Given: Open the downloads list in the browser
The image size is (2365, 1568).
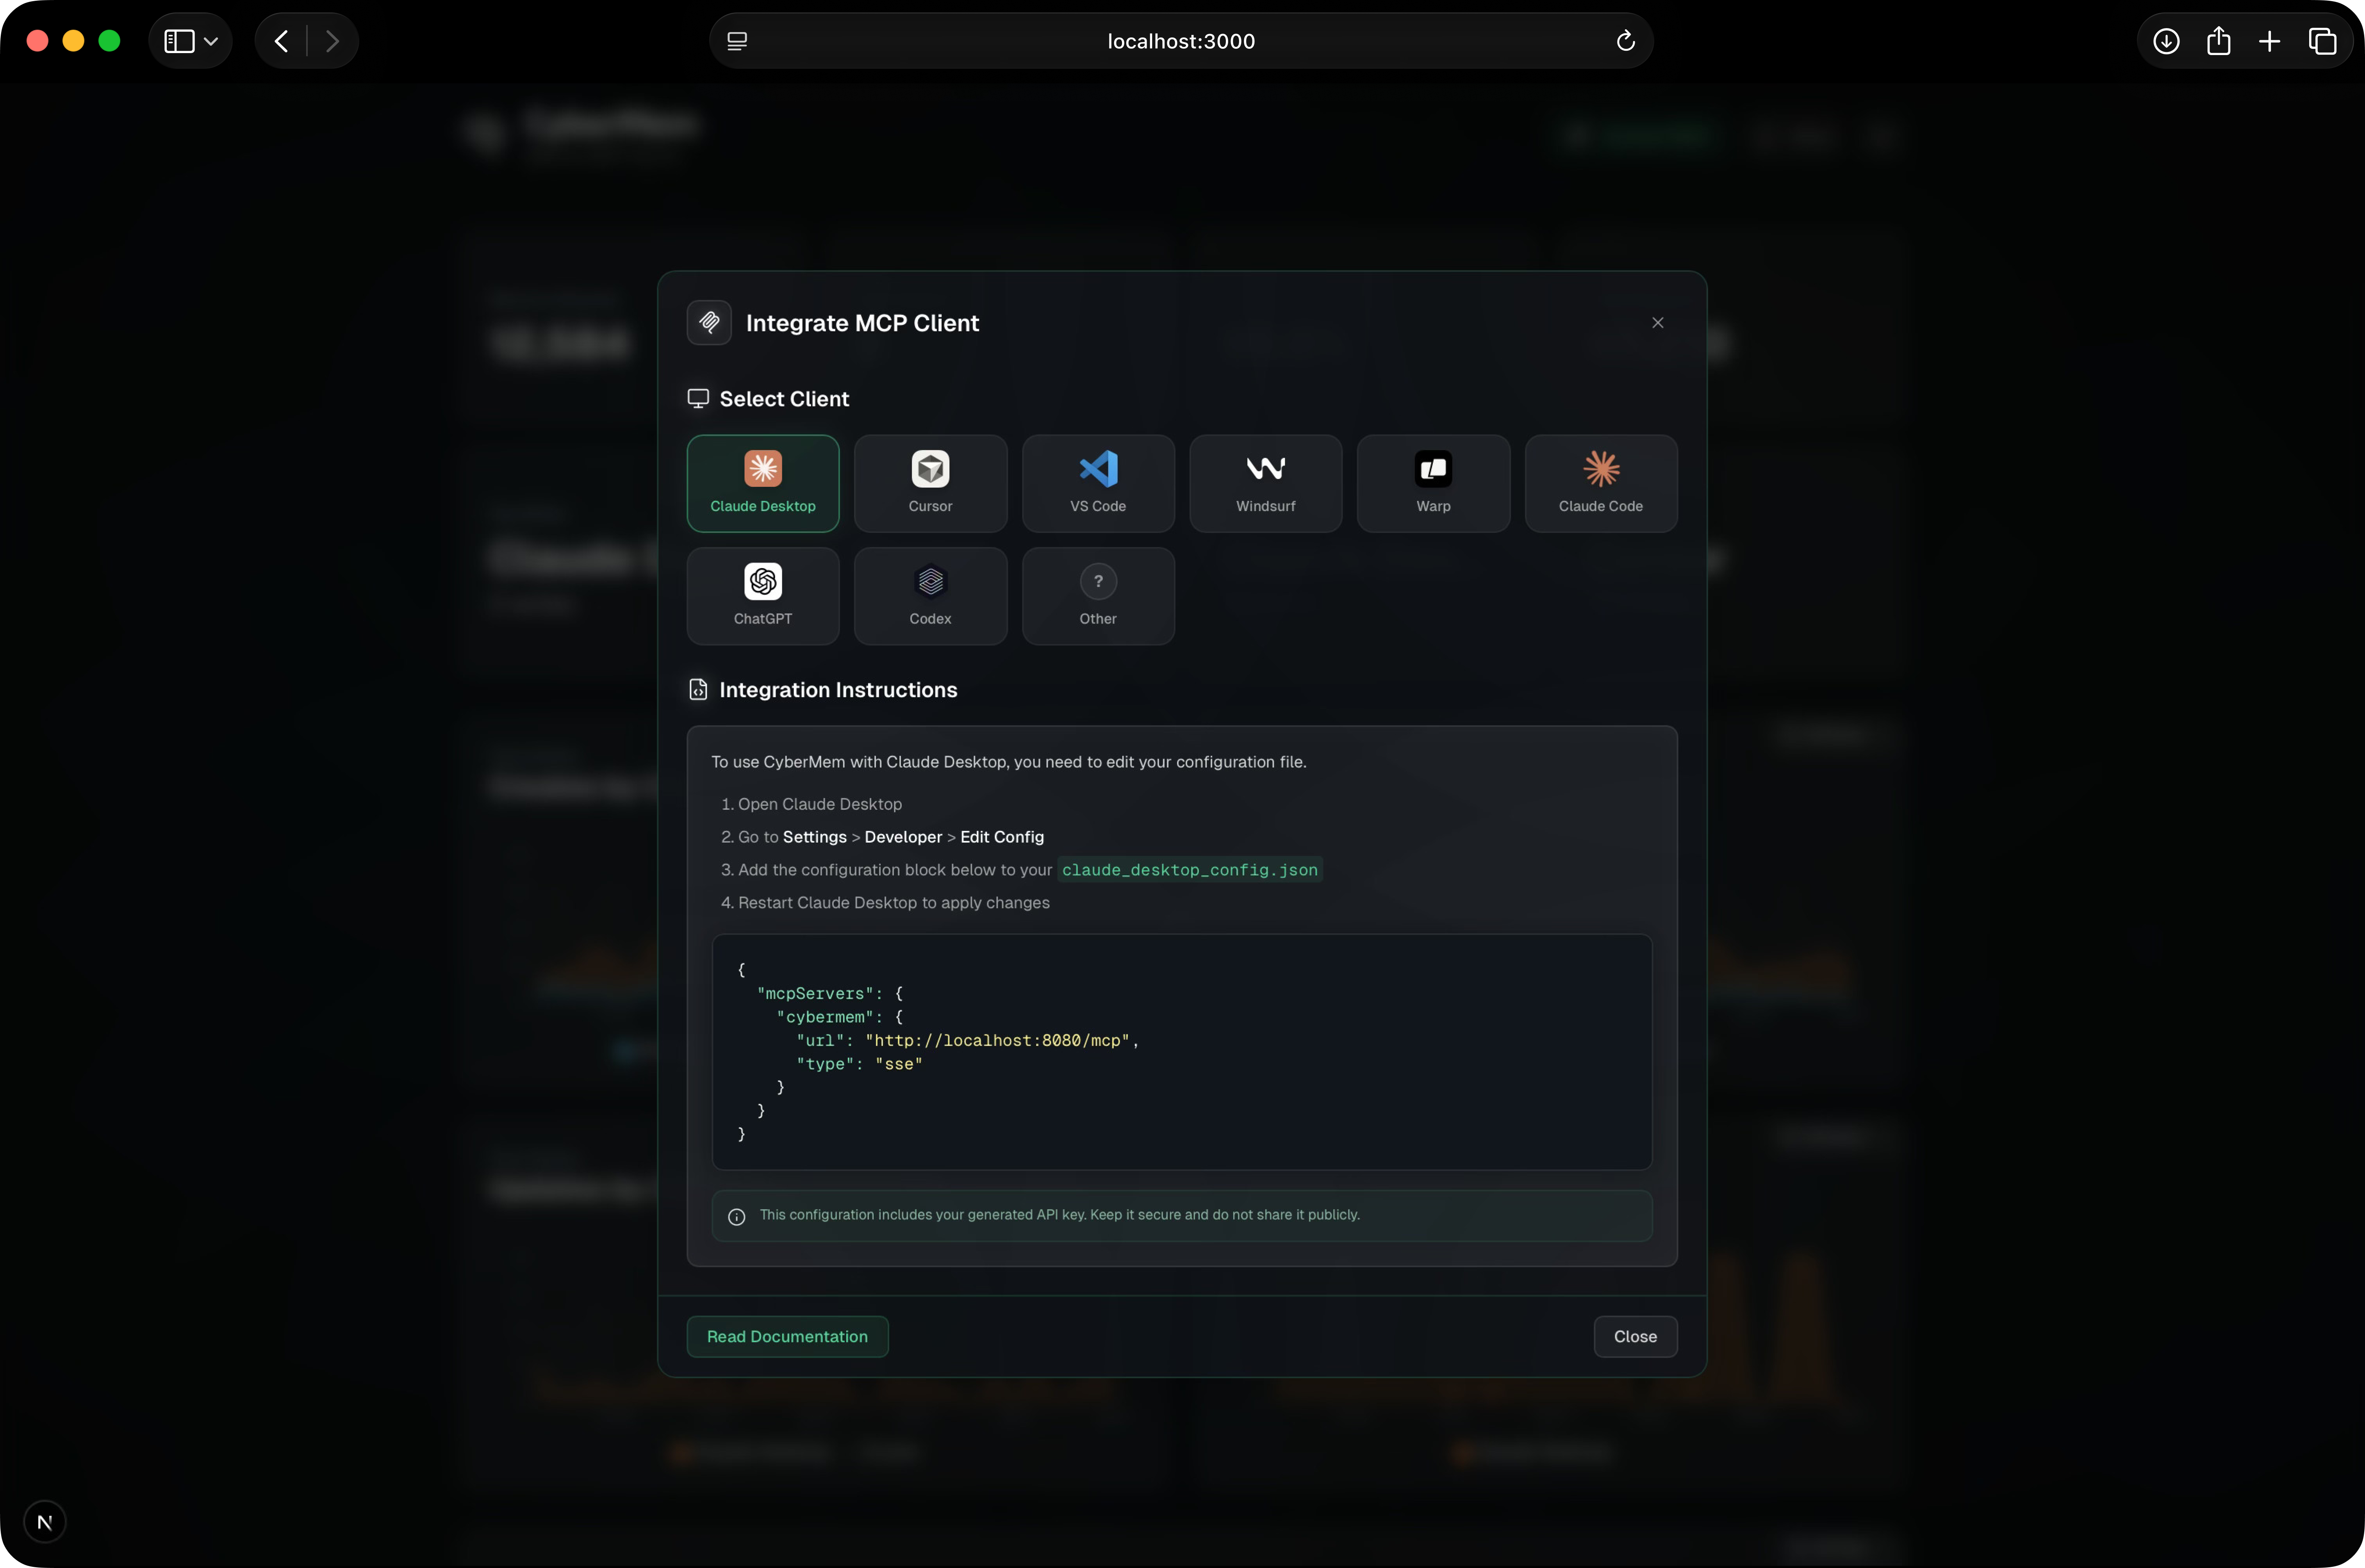Looking at the screenshot, I should coord(2166,40).
